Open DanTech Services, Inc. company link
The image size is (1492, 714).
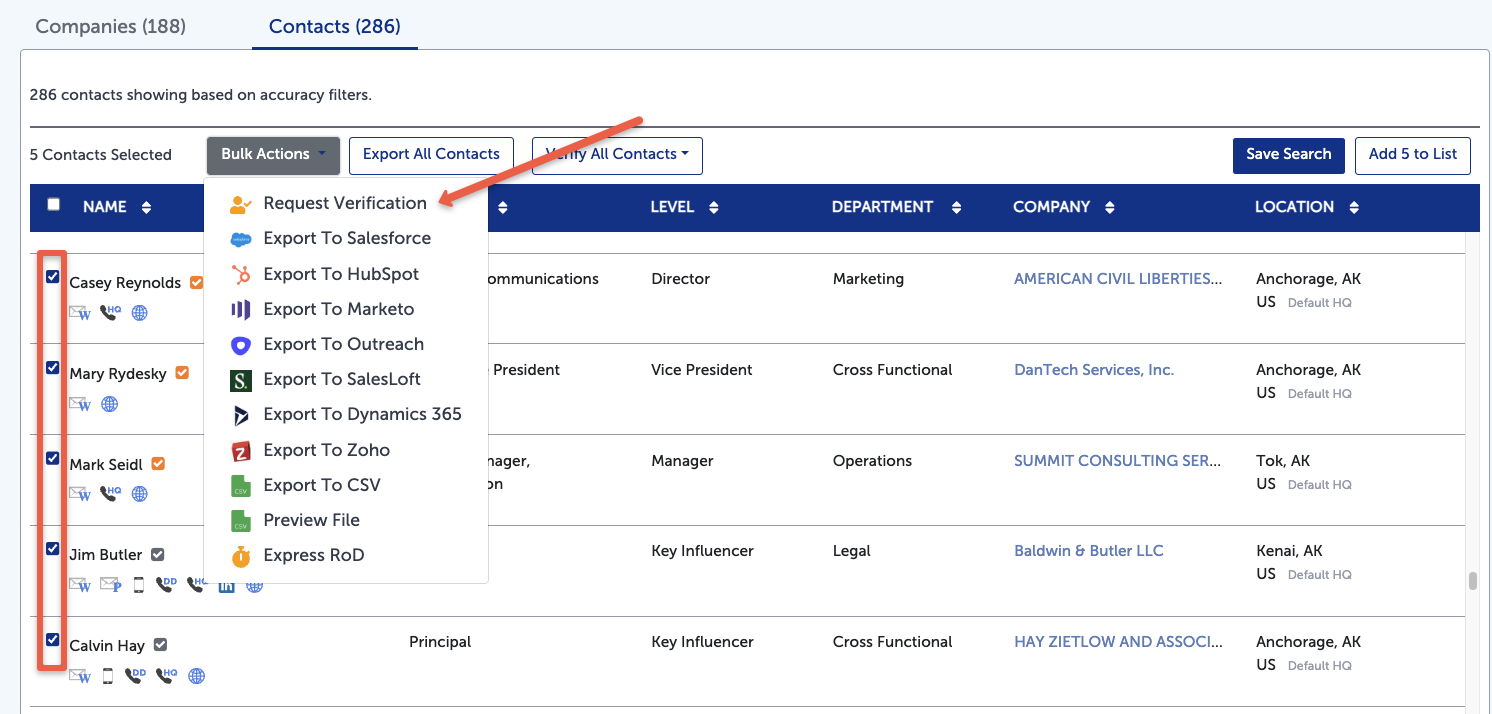coord(1094,370)
